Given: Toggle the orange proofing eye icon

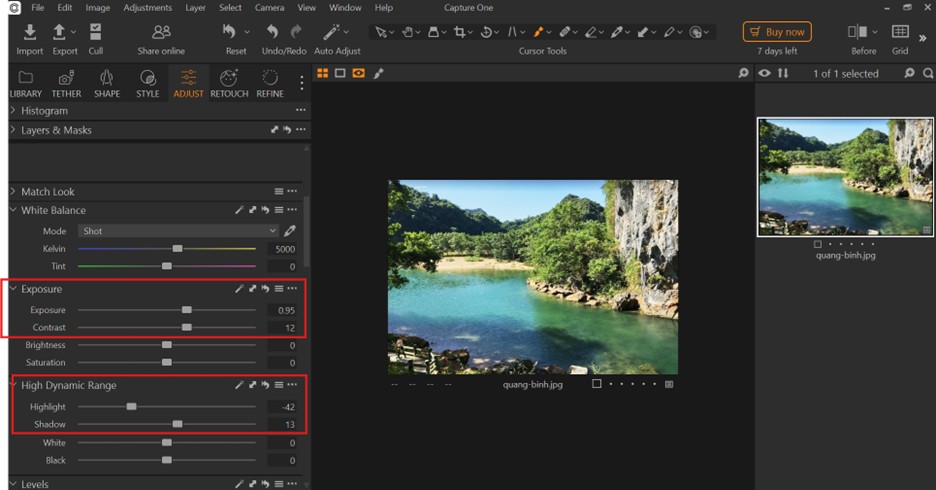Looking at the screenshot, I should (x=358, y=73).
